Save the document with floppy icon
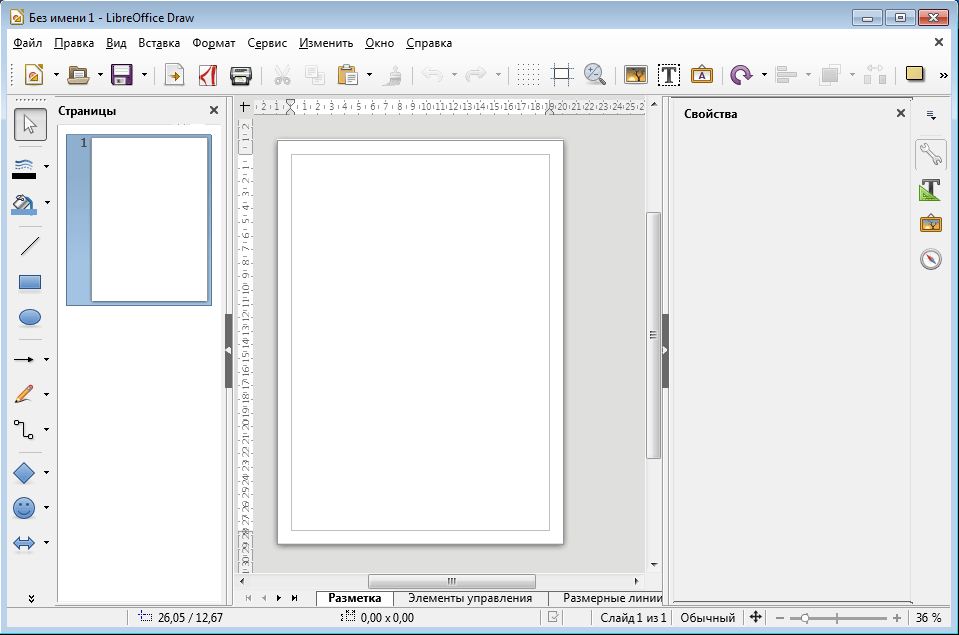The height and width of the screenshot is (635, 959). tap(122, 75)
